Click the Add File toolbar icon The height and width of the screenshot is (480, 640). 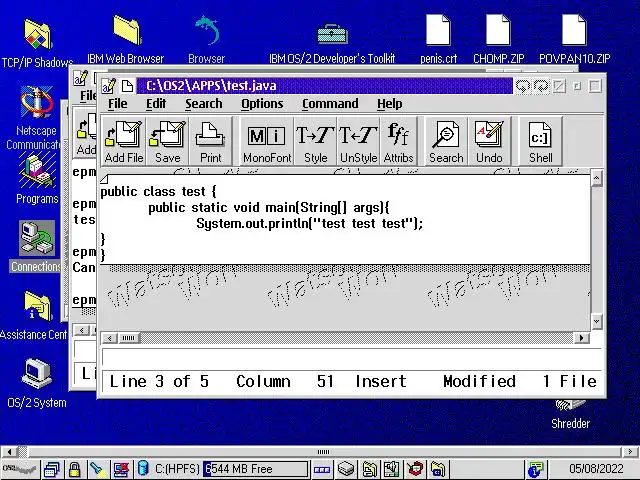coord(124,141)
